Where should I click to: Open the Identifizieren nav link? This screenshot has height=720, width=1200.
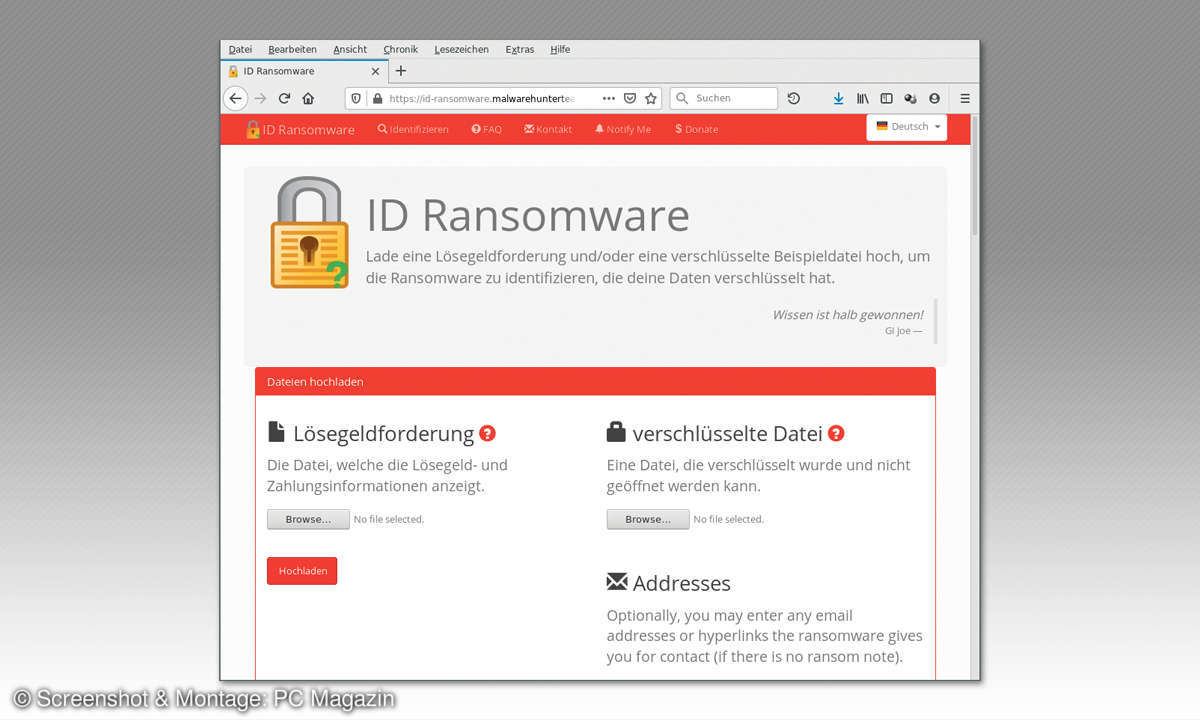pos(413,129)
